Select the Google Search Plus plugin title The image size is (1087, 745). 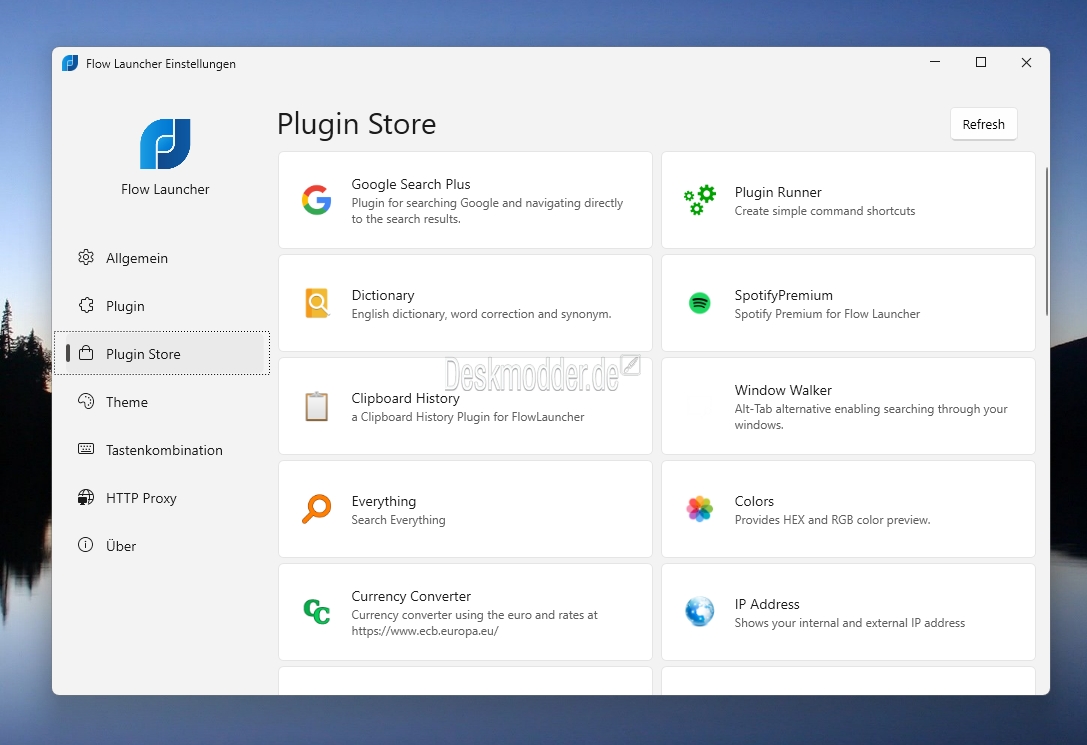point(410,184)
